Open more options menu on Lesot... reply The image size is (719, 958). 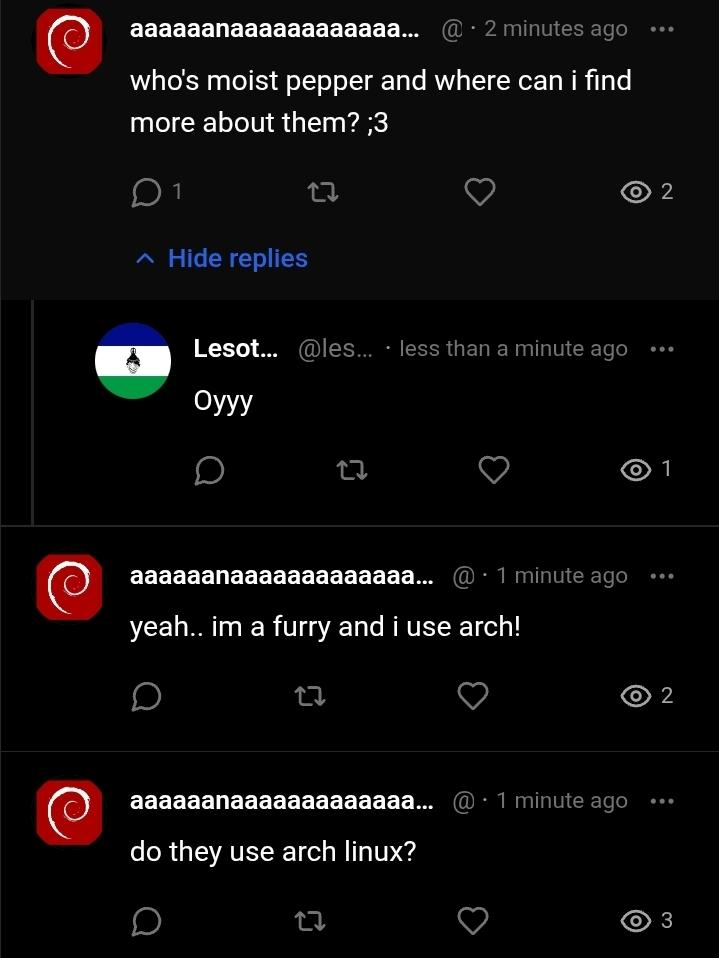[661, 349]
